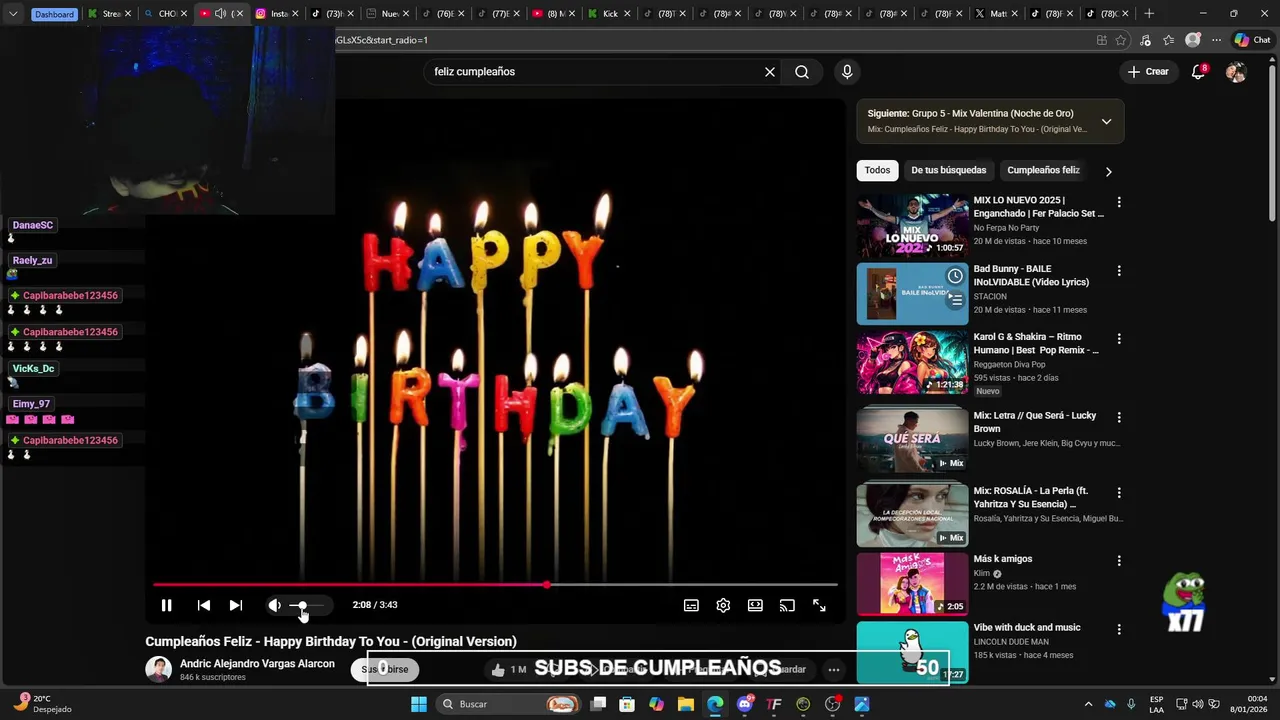Open 'Mix: Letra // Que Será' title

click(1035, 422)
